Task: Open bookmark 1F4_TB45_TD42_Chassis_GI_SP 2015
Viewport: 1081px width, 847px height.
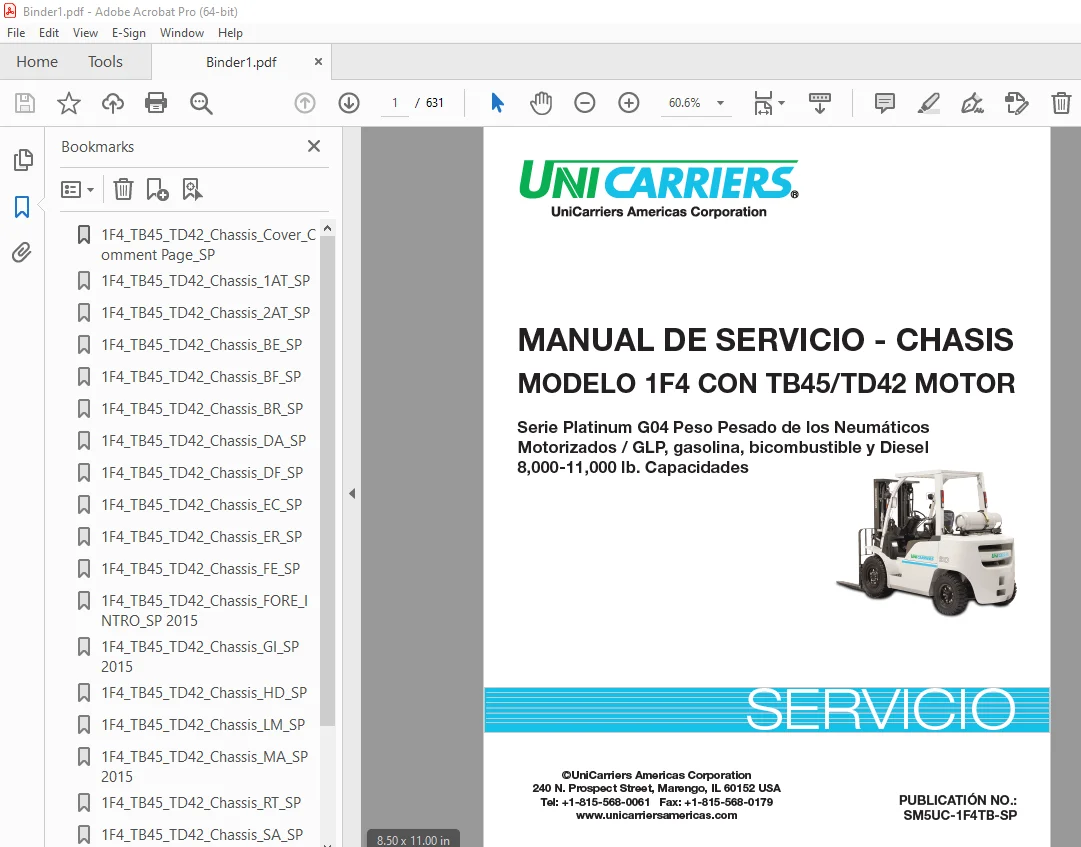Action: [x=200, y=657]
